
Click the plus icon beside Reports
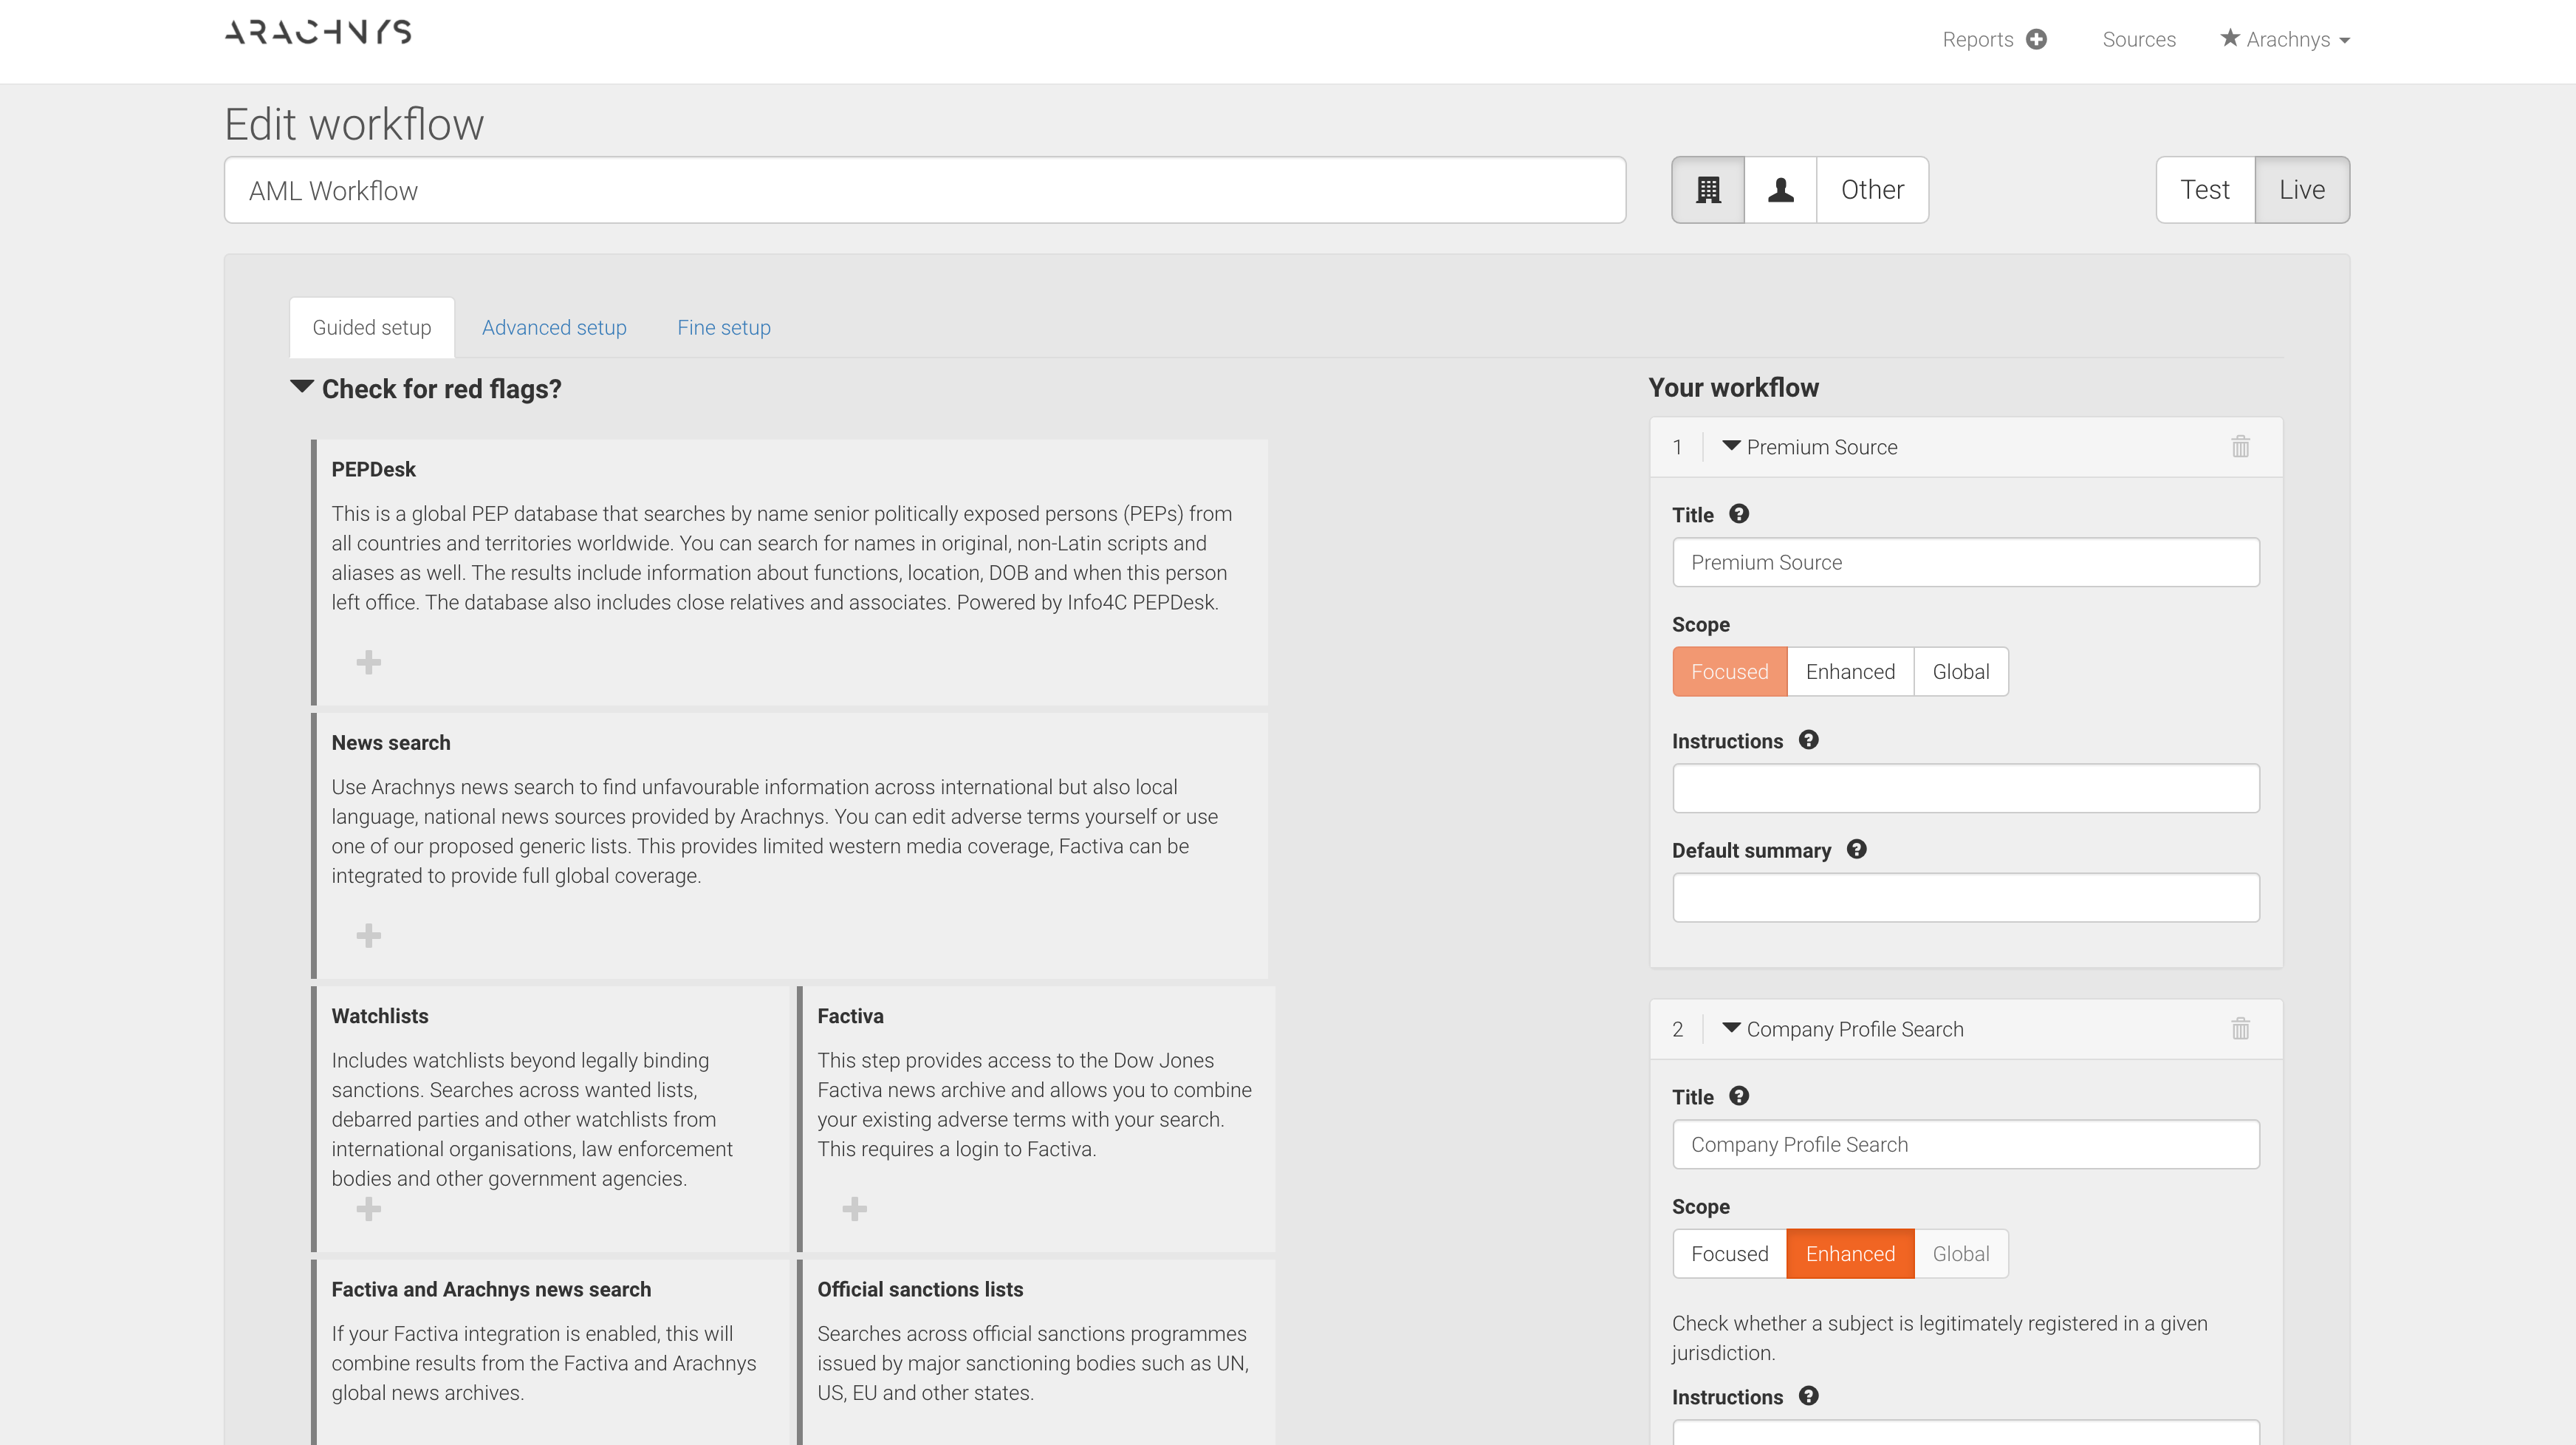(x=2036, y=39)
